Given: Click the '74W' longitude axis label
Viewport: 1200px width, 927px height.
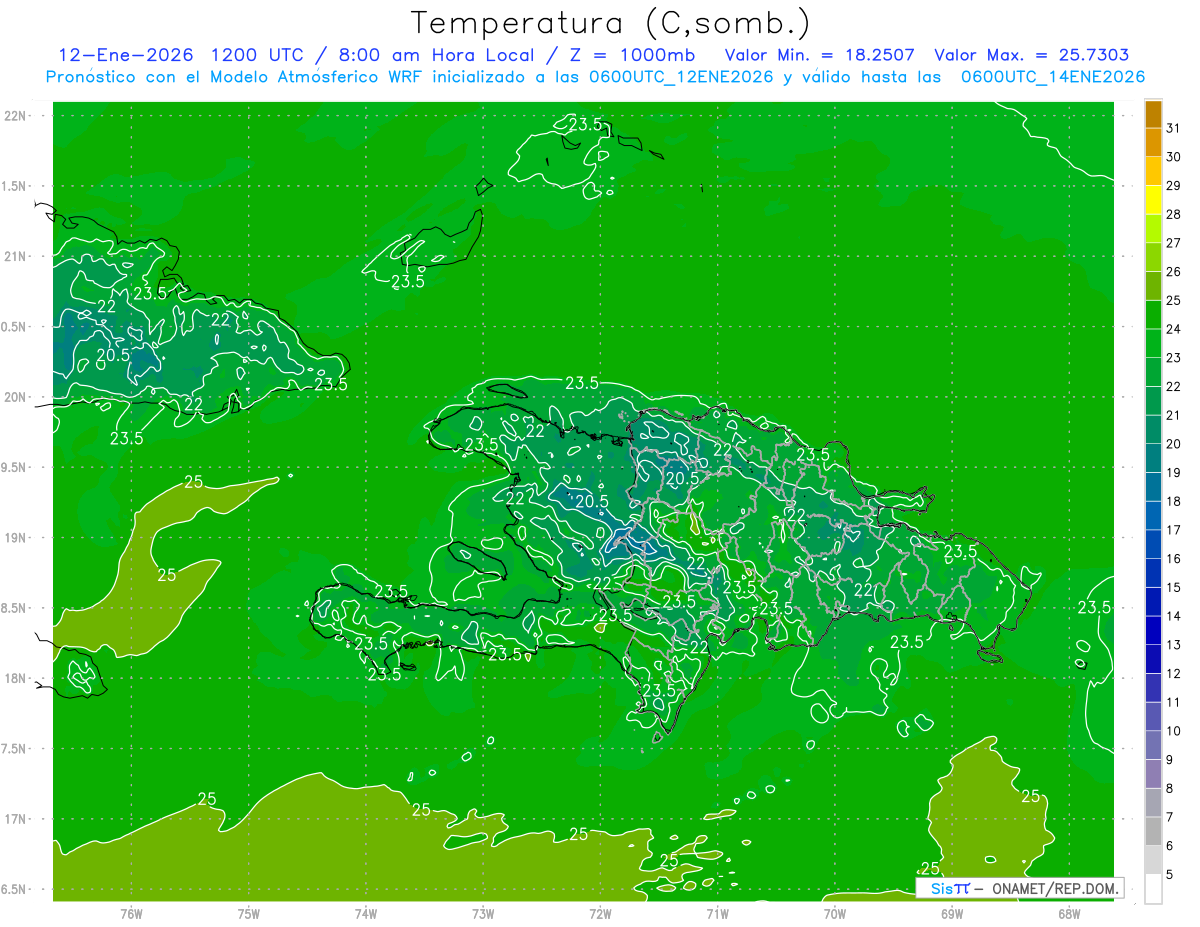Looking at the screenshot, I should pos(366,913).
